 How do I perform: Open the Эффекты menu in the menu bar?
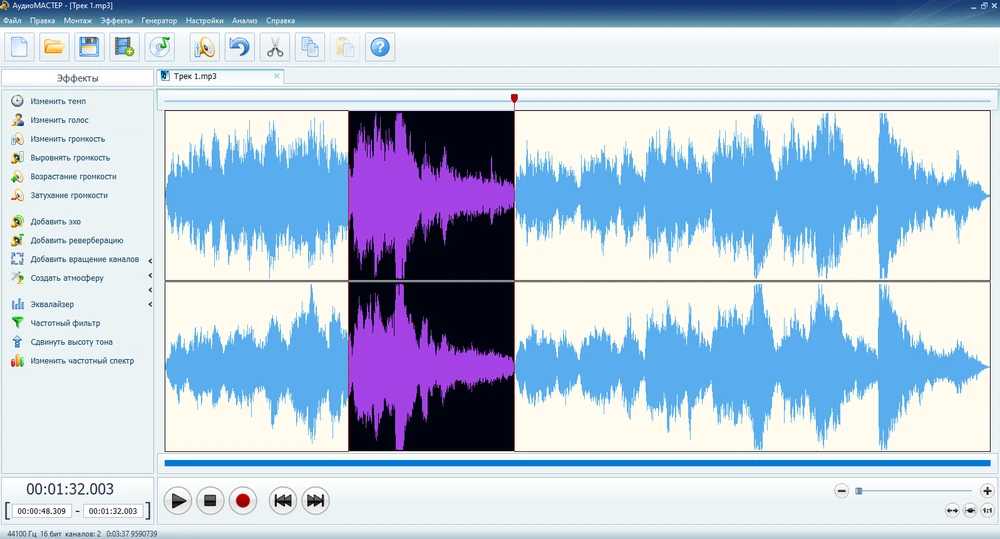tap(116, 20)
